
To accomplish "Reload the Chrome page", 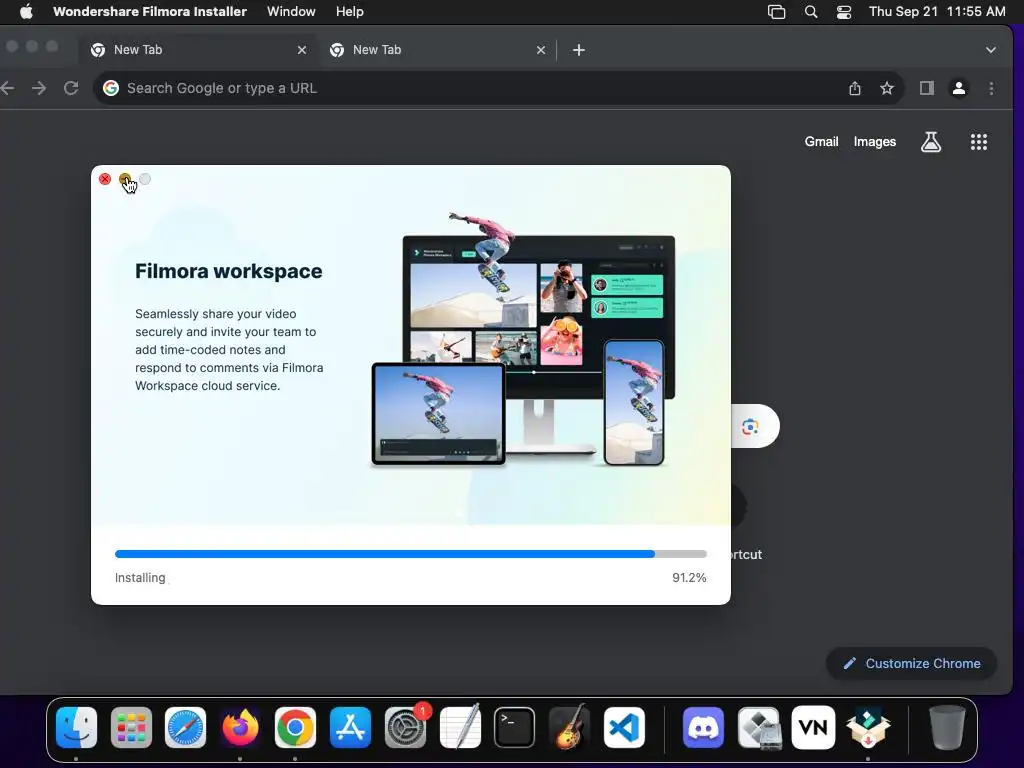I will pos(71,88).
